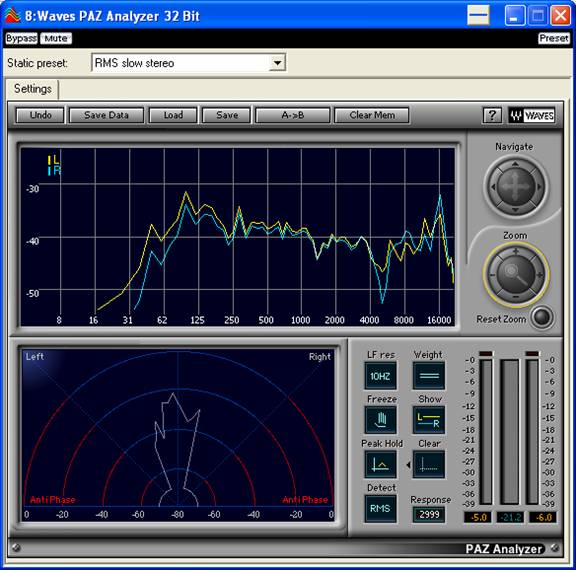Click the center Navigate cross pad
This screenshot has width=576, height=570.
[x=516, y=187]
